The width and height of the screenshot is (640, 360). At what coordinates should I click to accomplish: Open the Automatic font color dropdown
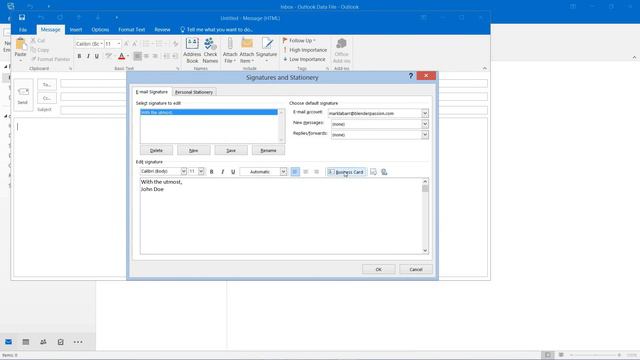tap(283, 172)
